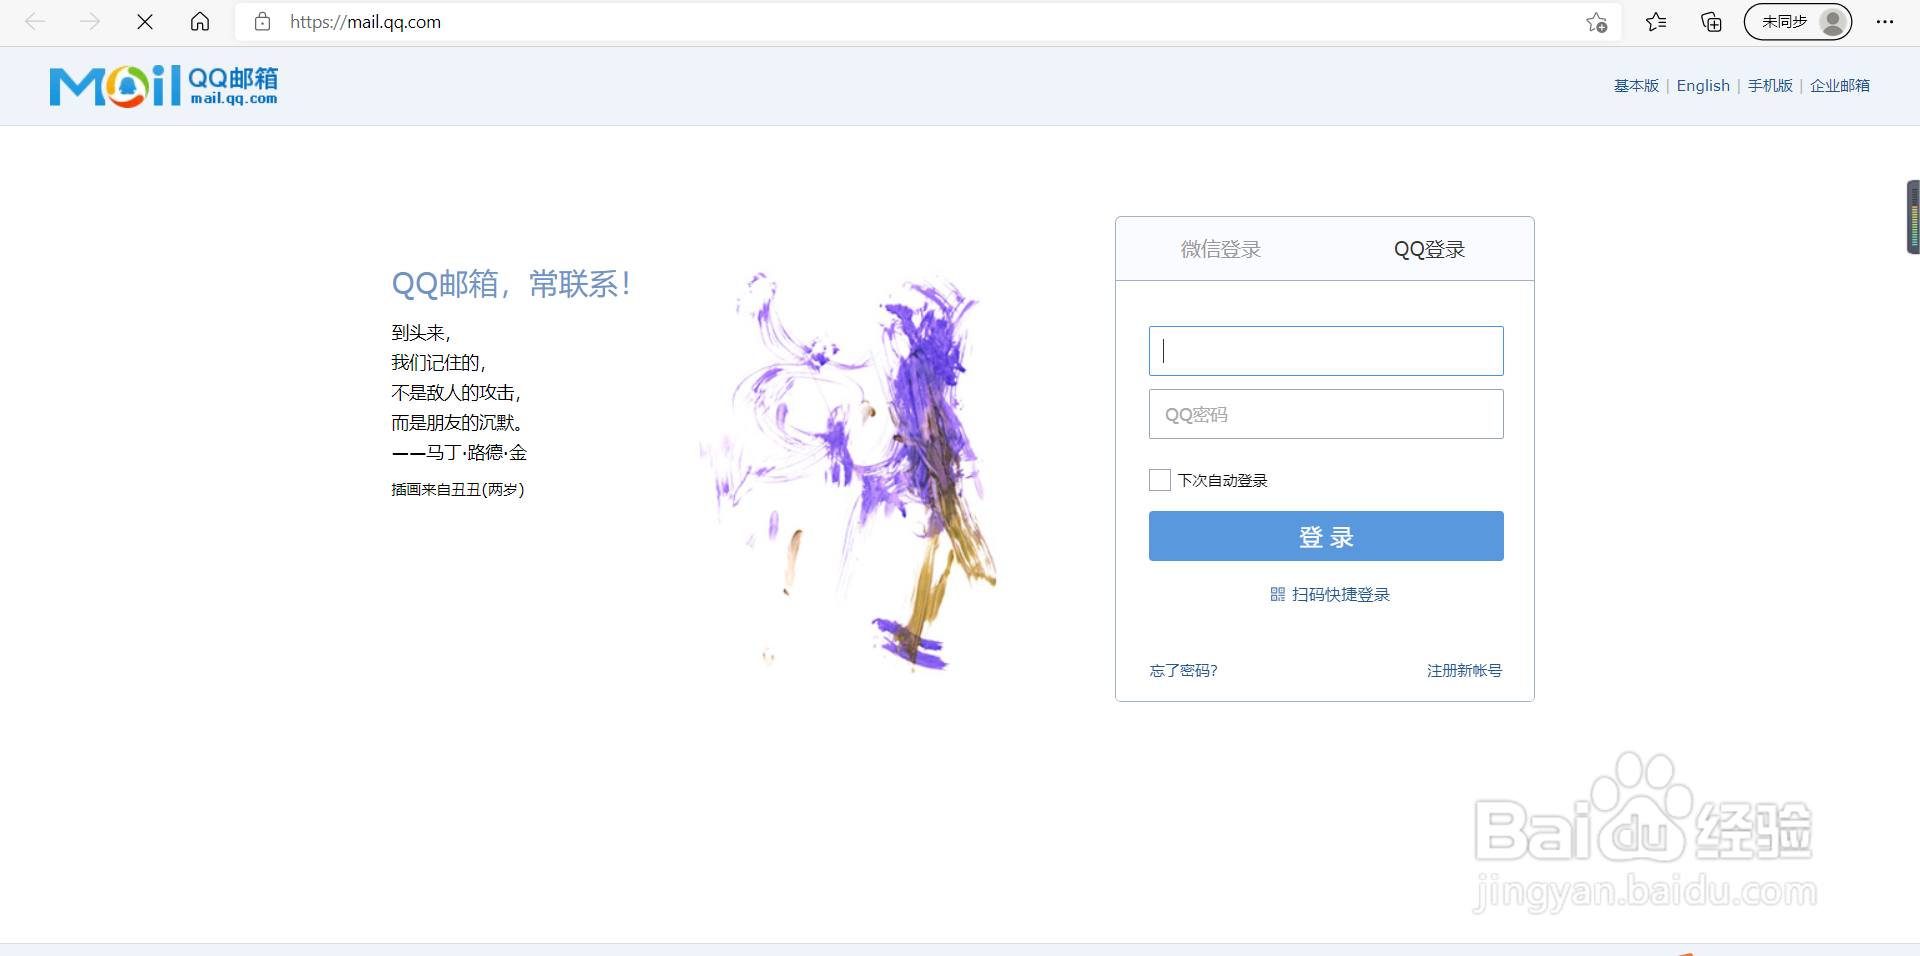Click the QQ密码 password field

click(x=1325, y=413)
